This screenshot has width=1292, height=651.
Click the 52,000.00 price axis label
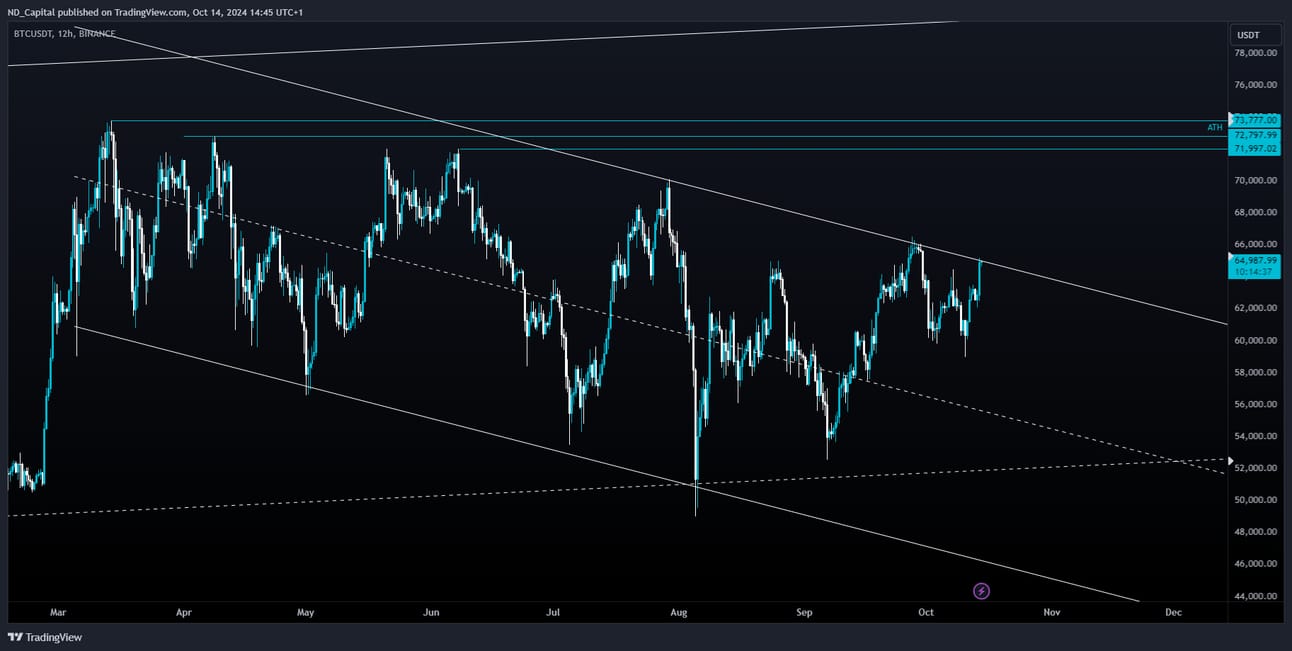(x=1256, y=468)
